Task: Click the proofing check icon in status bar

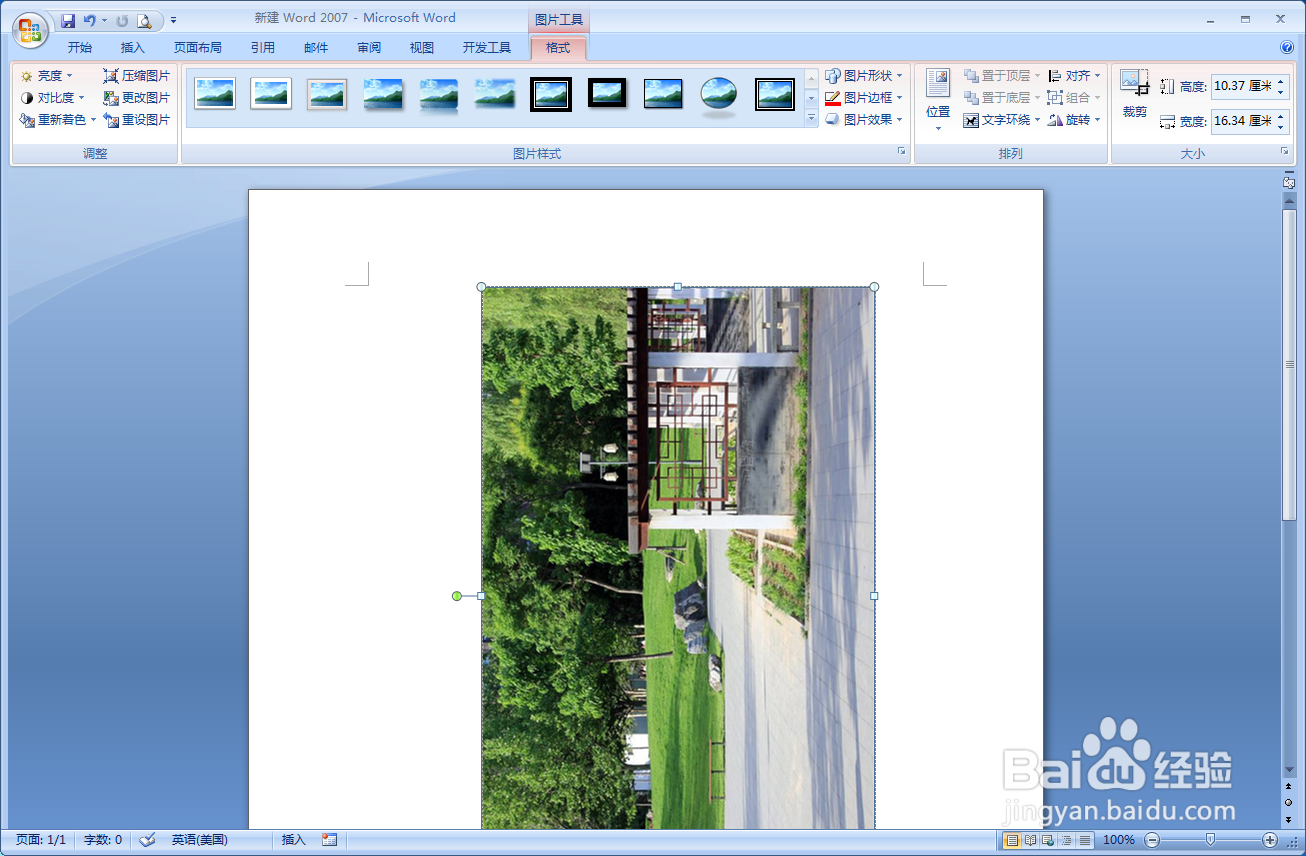Action: coord(147,840)
